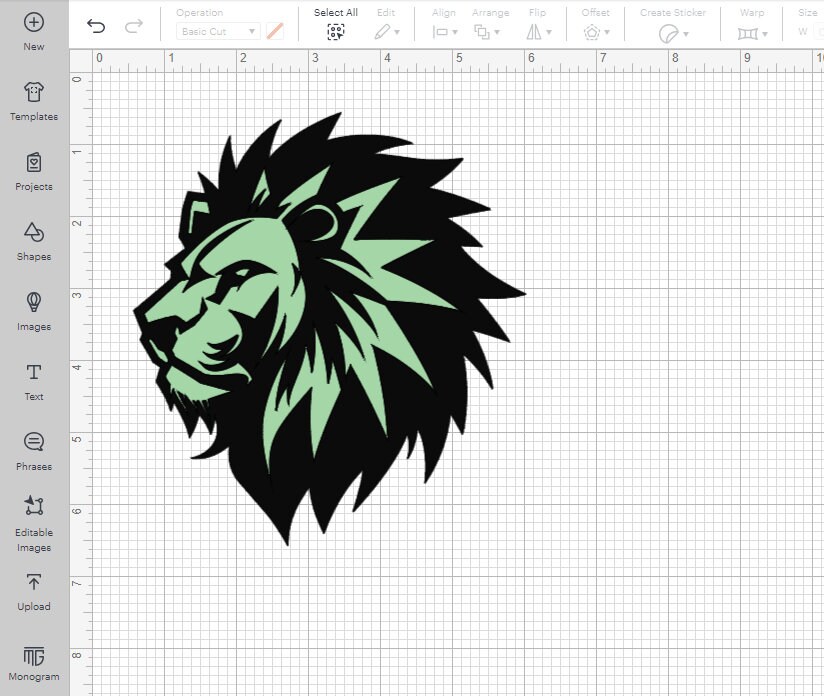Open the Templates panel

pyautogui.click(x=34, y=101)
